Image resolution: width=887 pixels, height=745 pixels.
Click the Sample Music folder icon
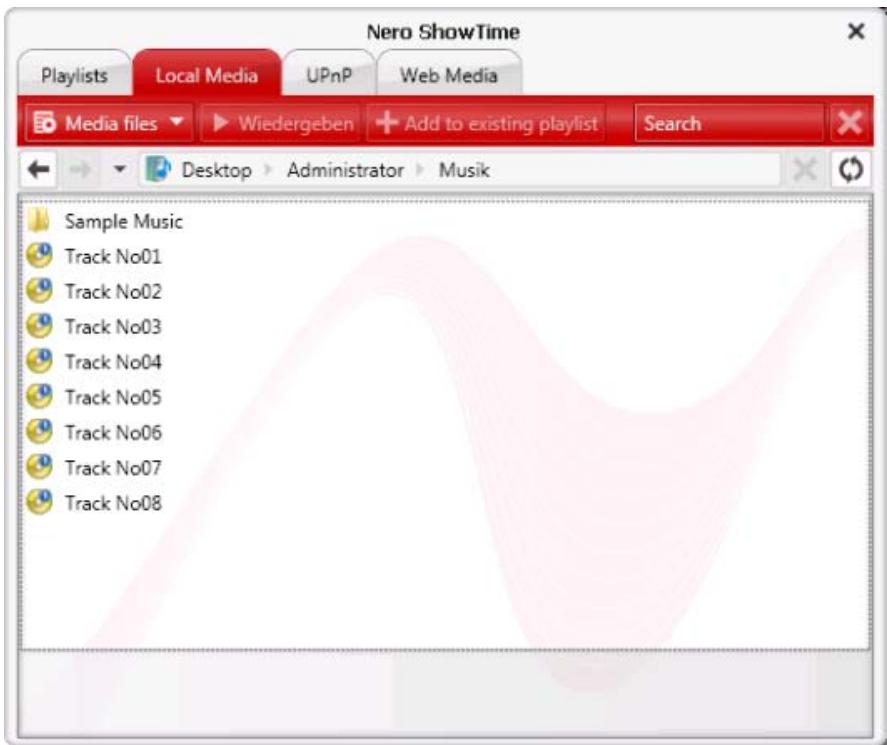coord(39,221)
